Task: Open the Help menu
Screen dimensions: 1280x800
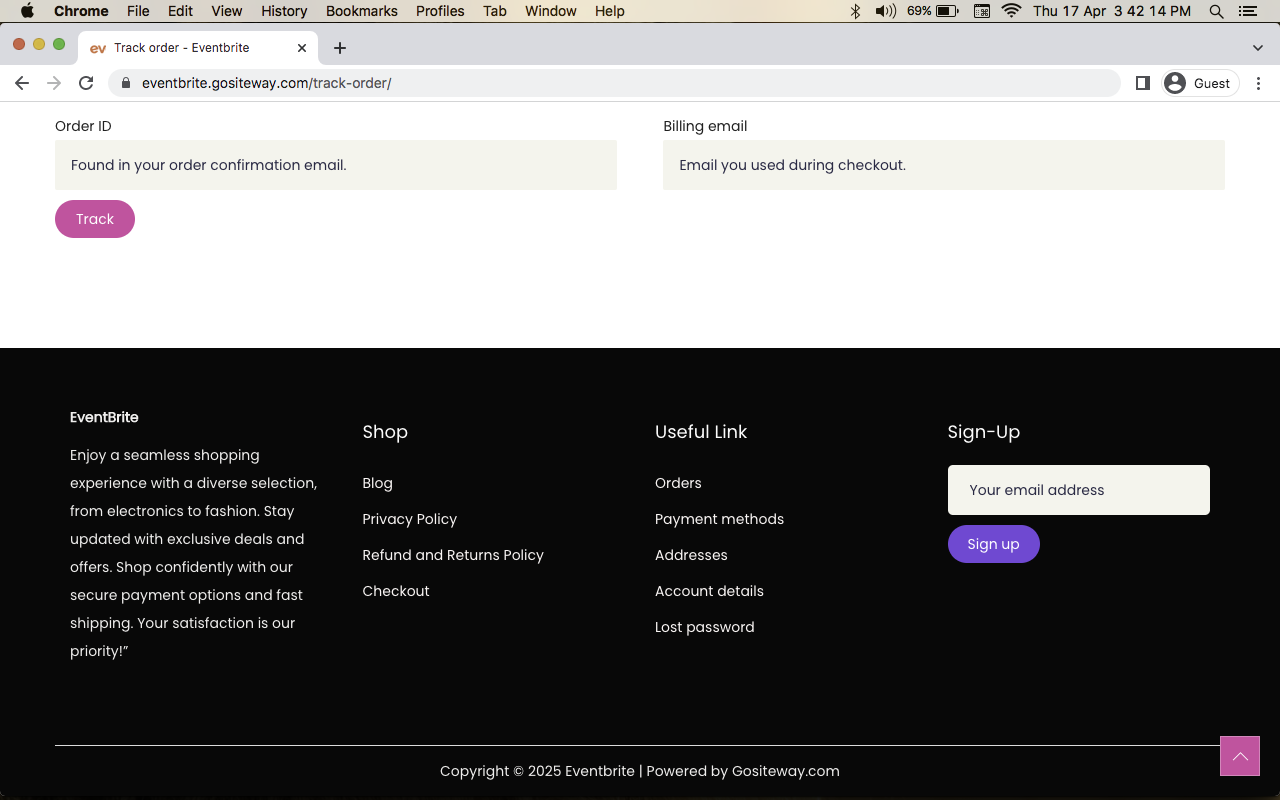Action: (610, 11)
